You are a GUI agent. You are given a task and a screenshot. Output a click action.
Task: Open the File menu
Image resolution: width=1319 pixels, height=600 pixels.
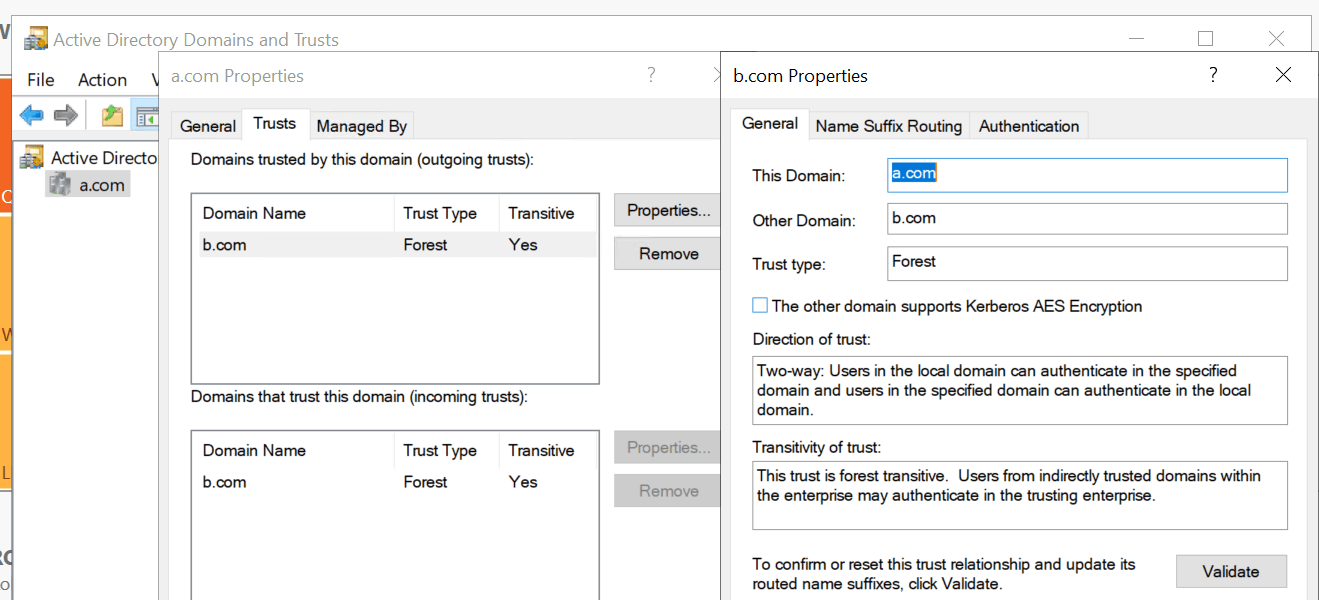click(x=41, y=80)
